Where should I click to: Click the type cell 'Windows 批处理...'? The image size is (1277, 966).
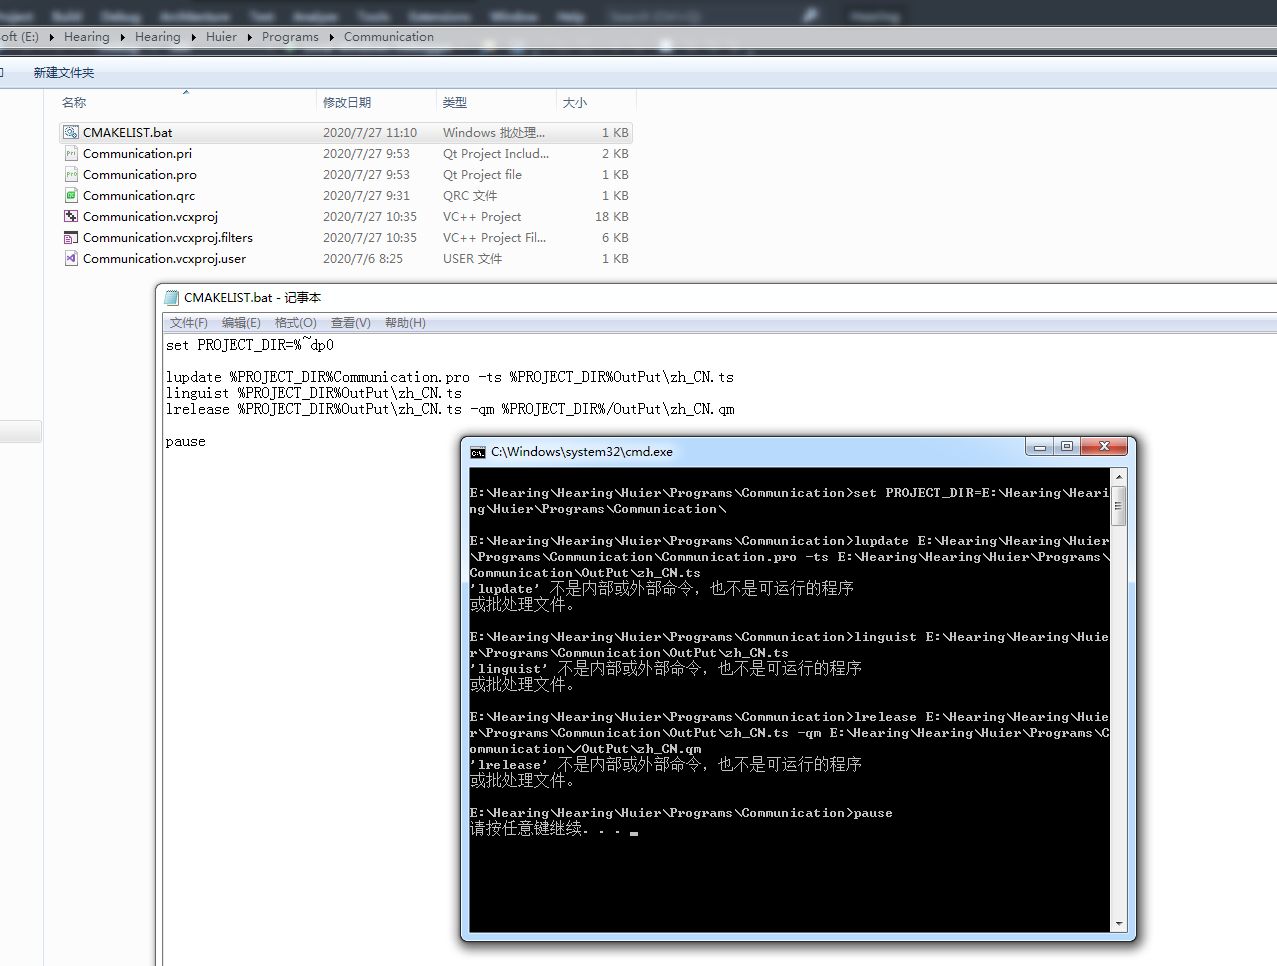click(x=494, y=132)
